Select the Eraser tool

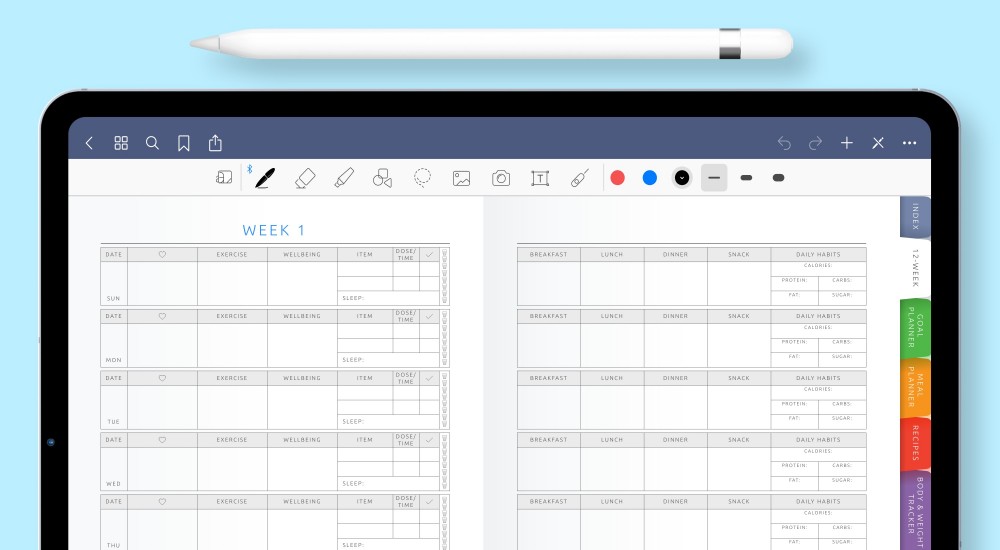click(x=305, y=178)
